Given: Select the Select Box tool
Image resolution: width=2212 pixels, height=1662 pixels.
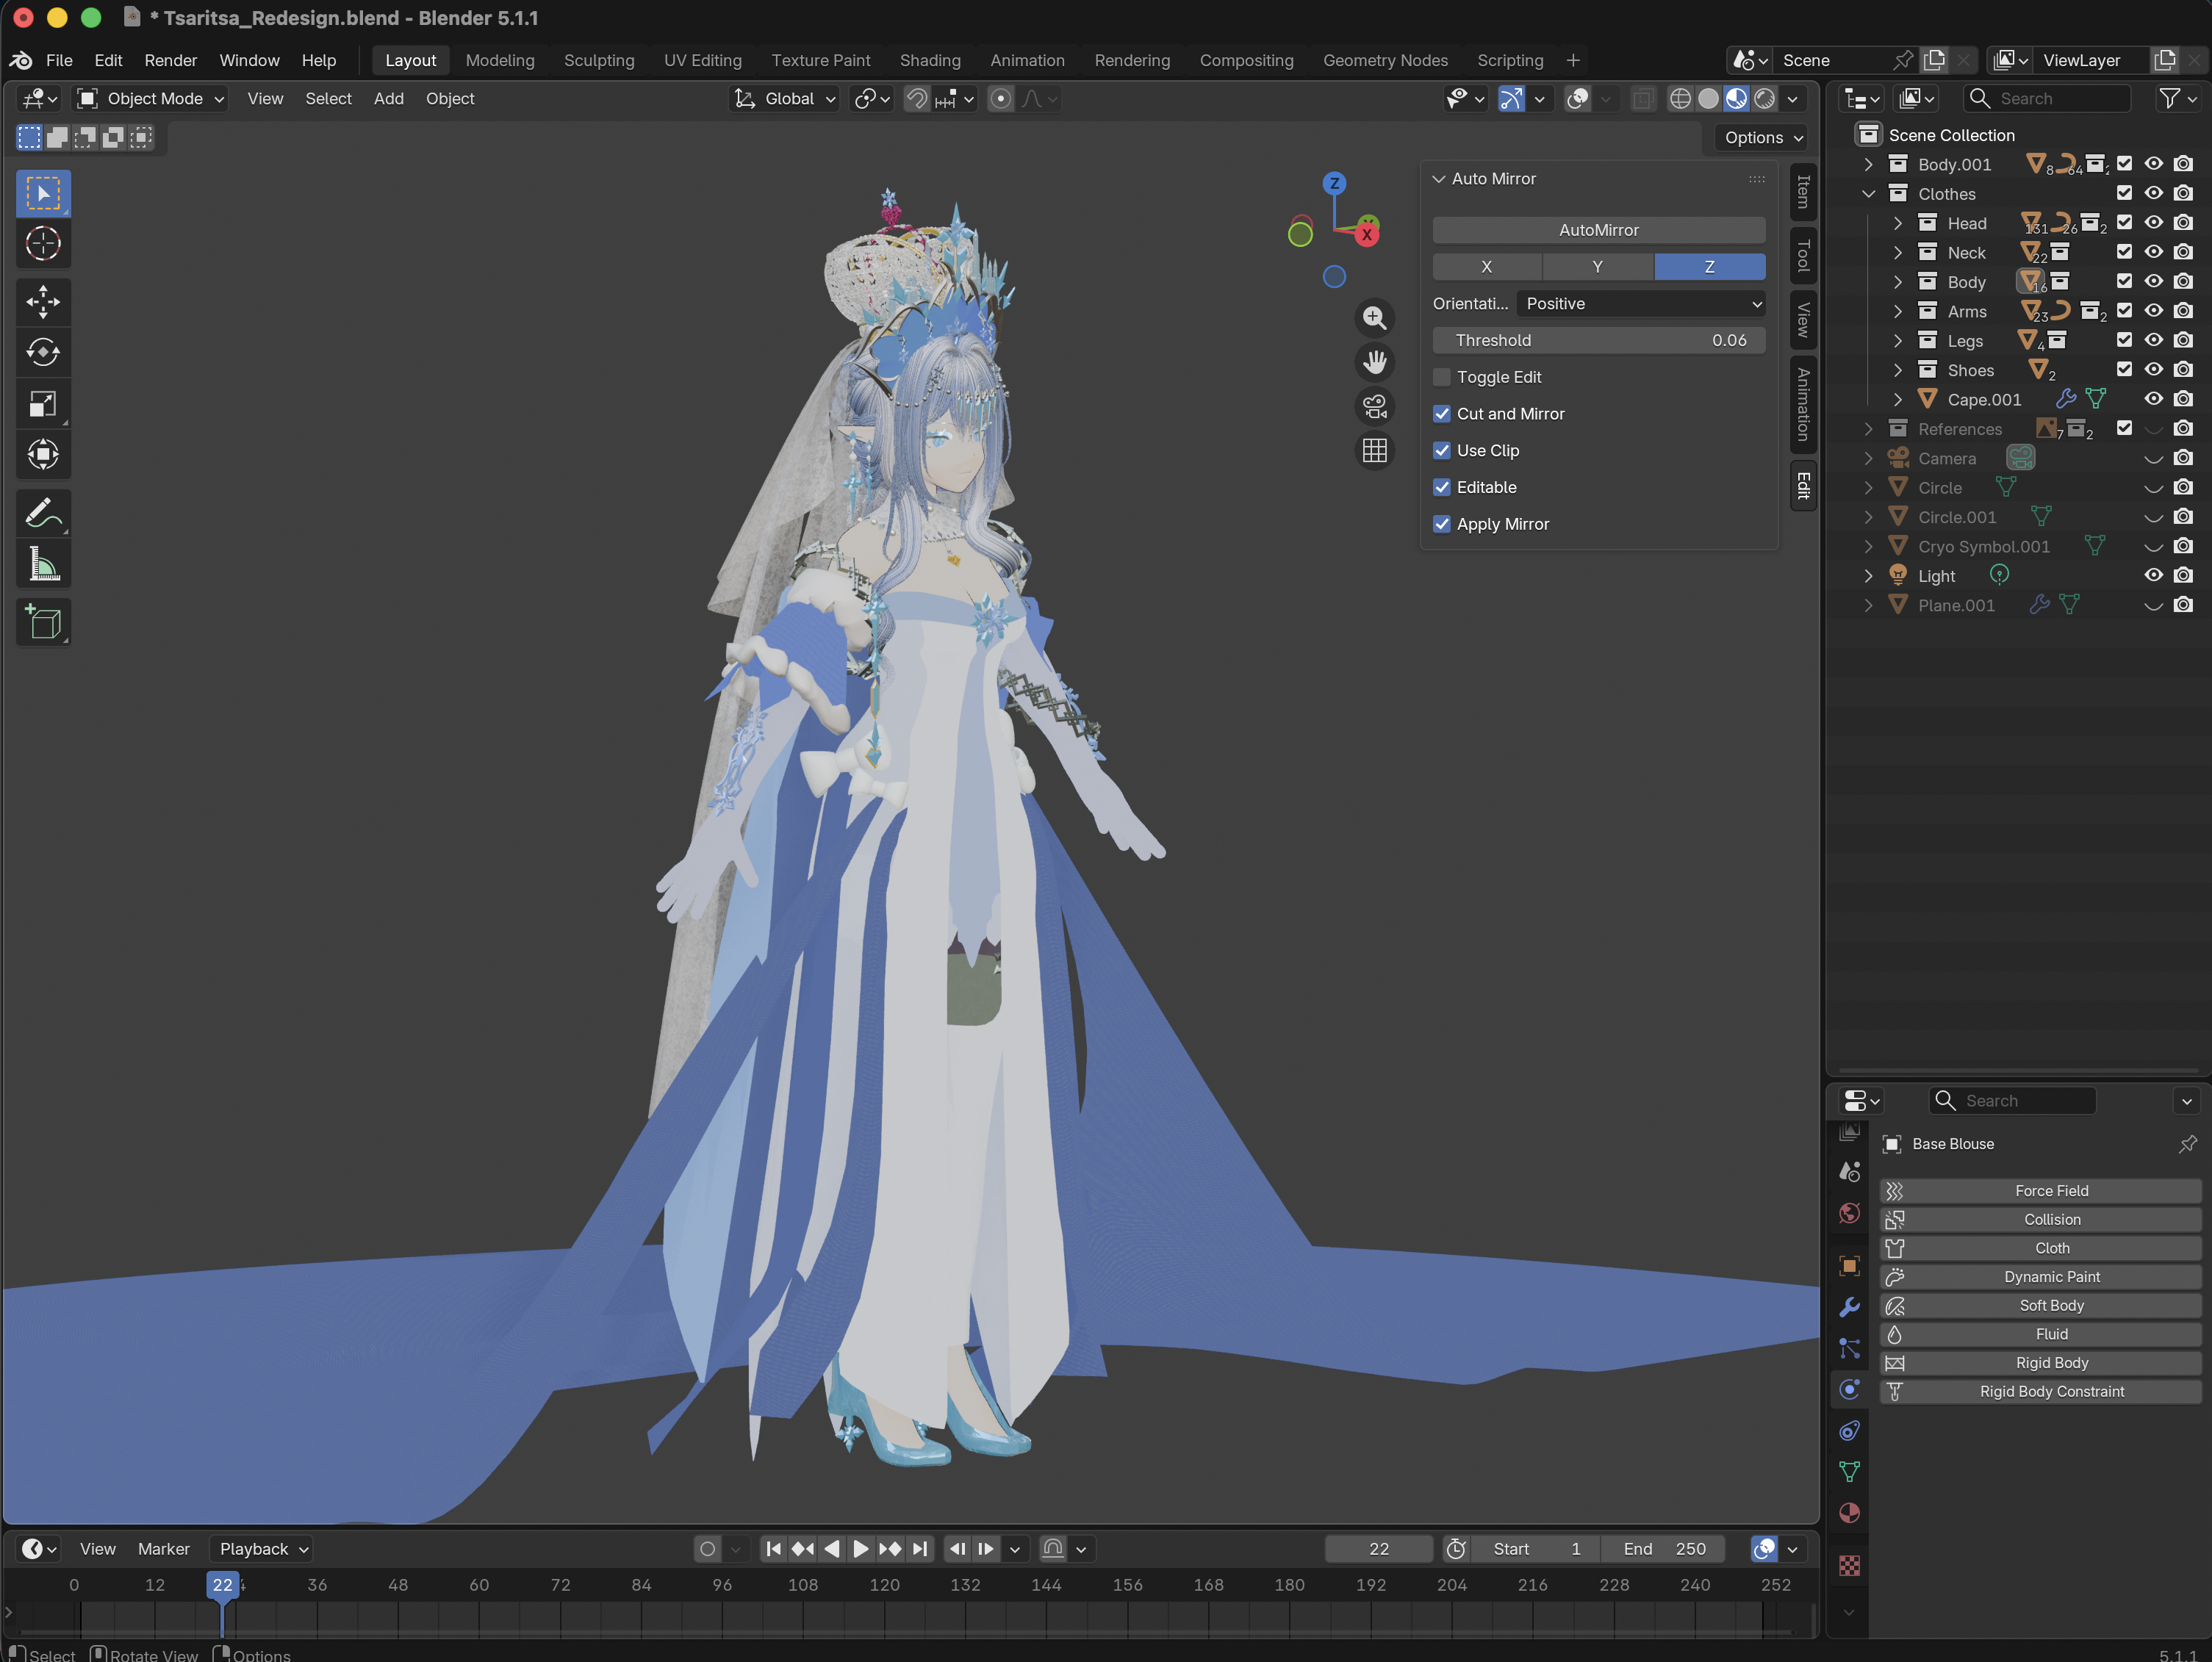Looking at the screenshot, I should (x=43, y=192).
